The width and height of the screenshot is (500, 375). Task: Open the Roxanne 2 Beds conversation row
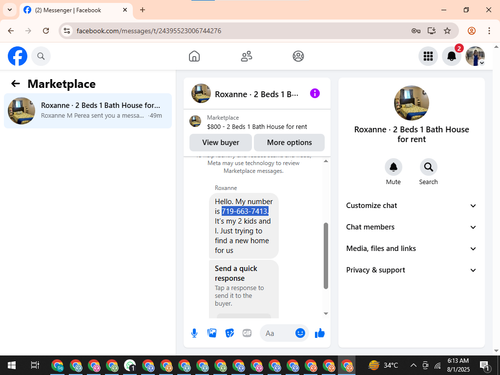coord(88,111)
